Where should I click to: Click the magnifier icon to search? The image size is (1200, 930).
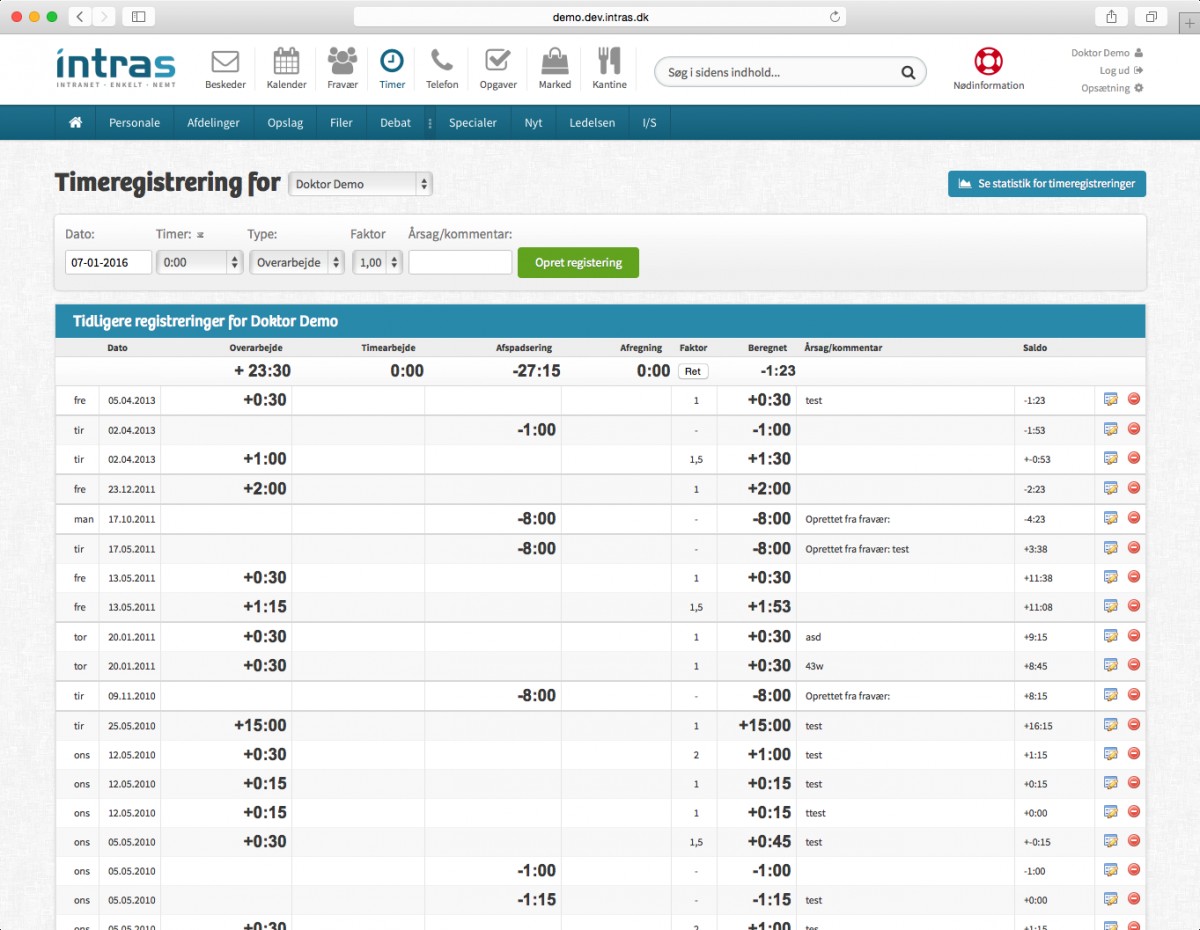tap(907, 72)
